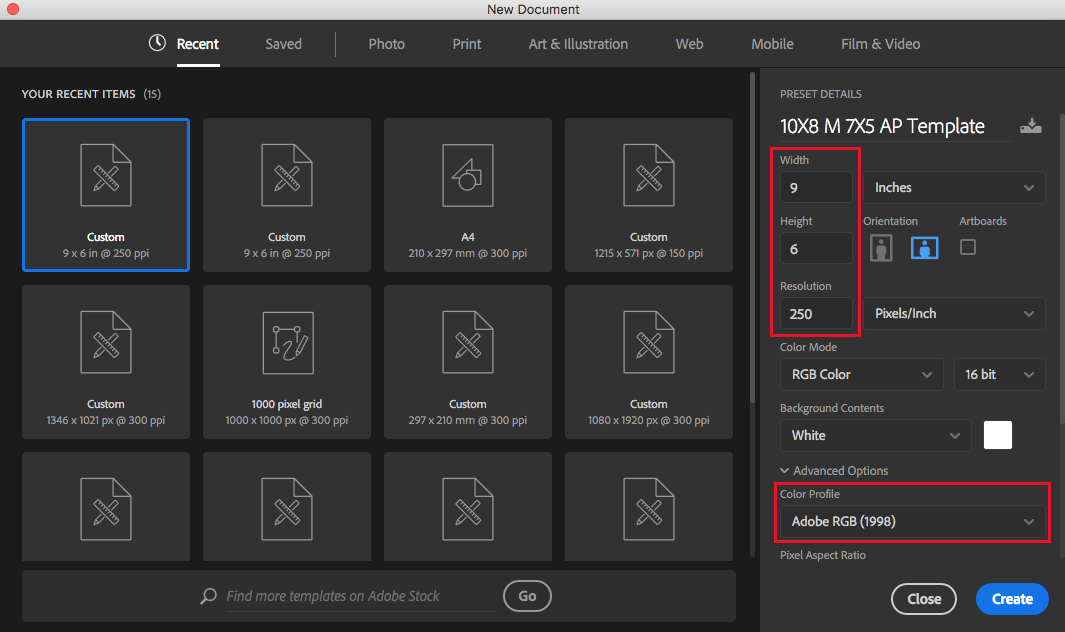The width and height of the screenshot is (1065, 632).
Task: Click the Close button
Action: [924, 599]
